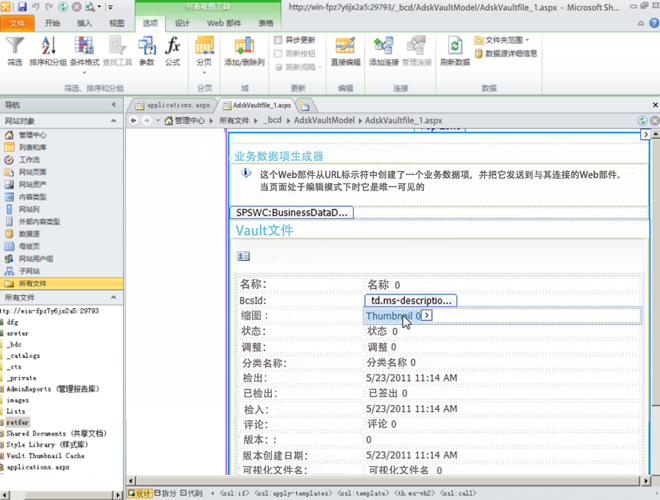The width and height of the screenshot is (660, 500).
Task: Open the retfer folder in file tree
Action: [x=18, y=422]
